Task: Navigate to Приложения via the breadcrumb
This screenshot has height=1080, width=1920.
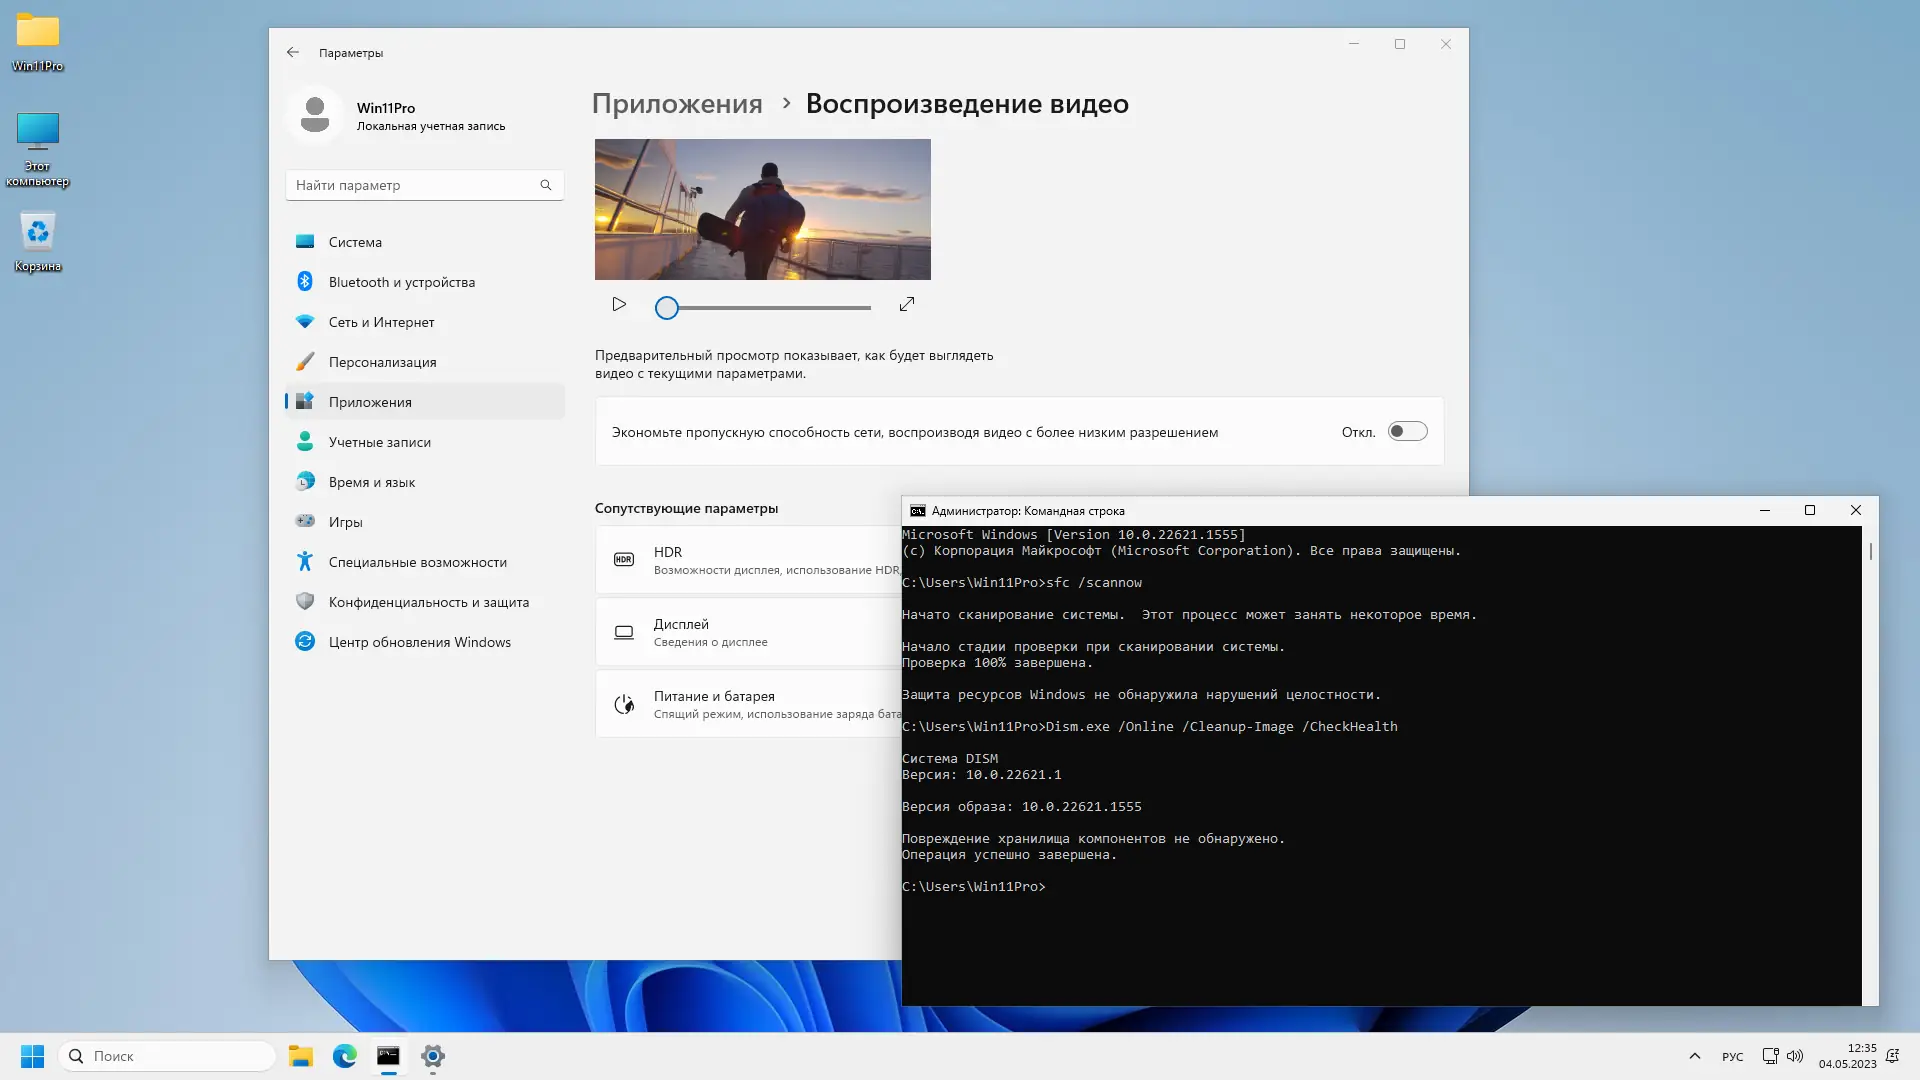Action: point(676,103)
